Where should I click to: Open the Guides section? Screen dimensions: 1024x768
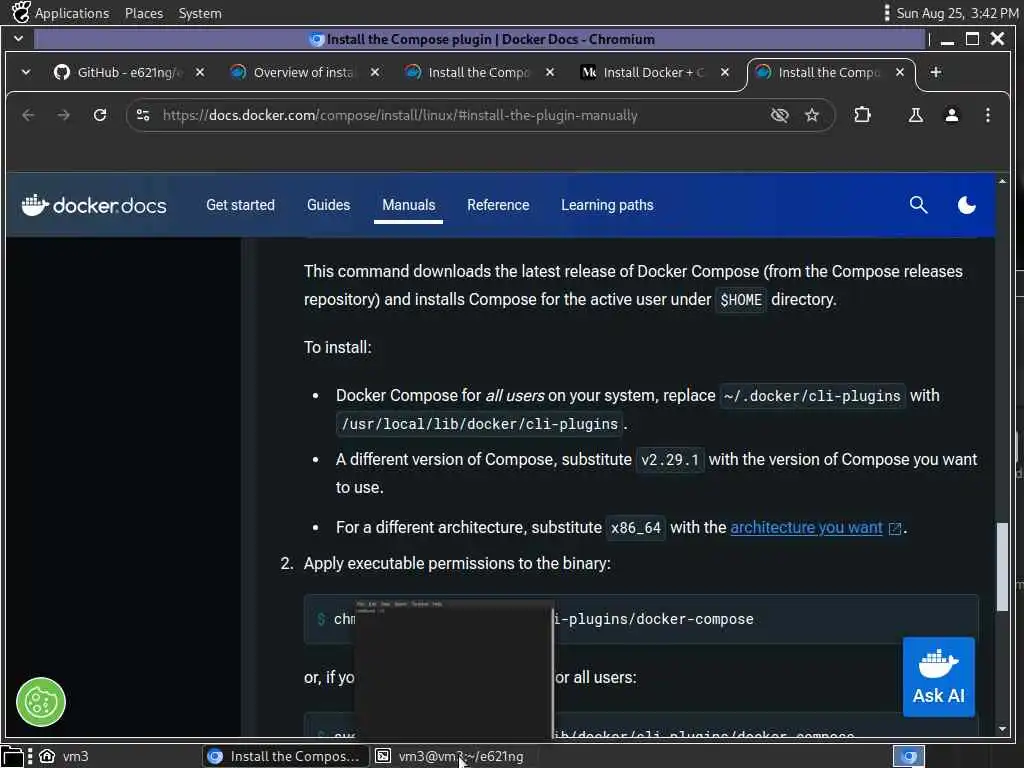(328, 205)
